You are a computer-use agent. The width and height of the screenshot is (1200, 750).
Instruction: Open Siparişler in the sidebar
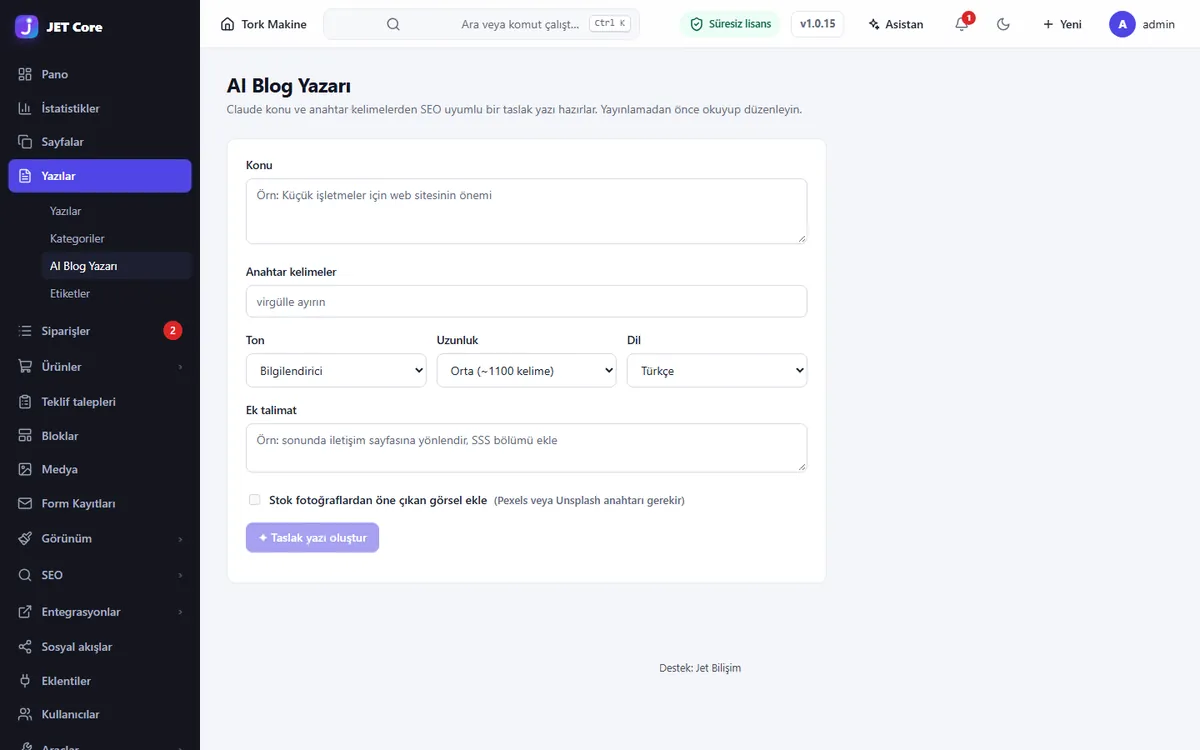[x=100, y=331]
